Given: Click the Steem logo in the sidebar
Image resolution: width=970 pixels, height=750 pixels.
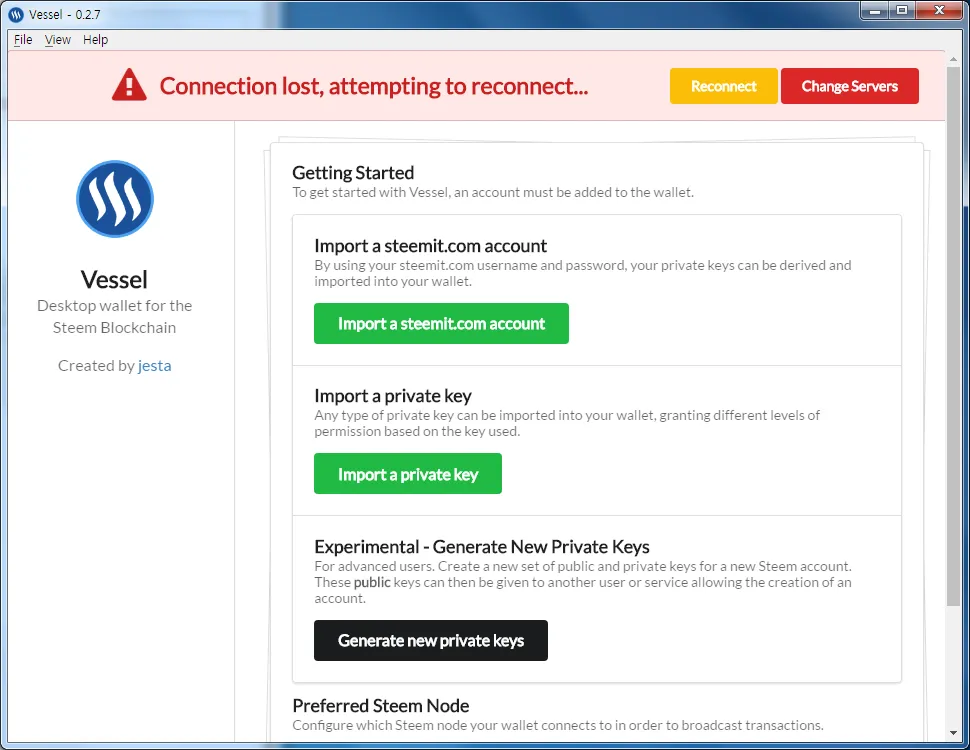Looking at the screenshot, I should (x=114, y=199).
